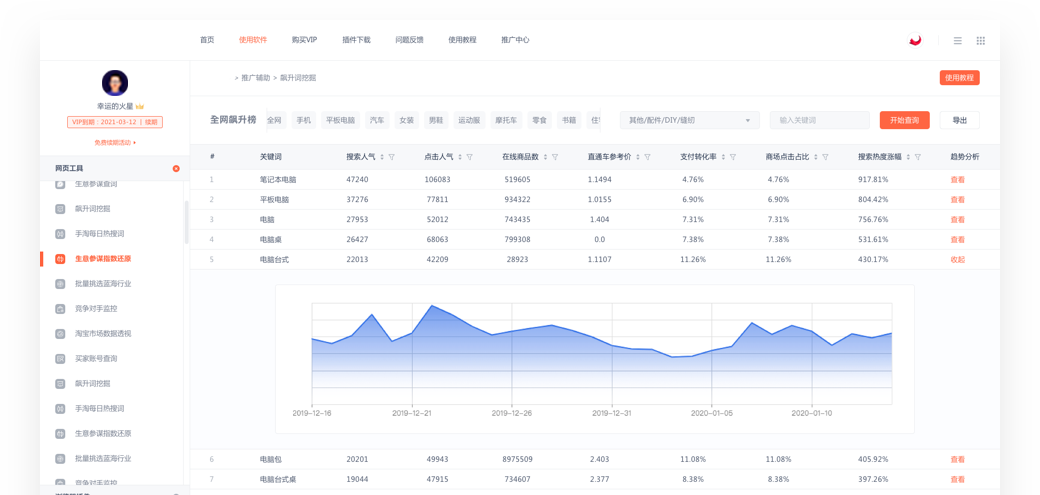The height and width of the screenshot is (495, 1040).
Task: Click the icon beside 淘宝市场数据透视
Action: [x=61, y=334]
